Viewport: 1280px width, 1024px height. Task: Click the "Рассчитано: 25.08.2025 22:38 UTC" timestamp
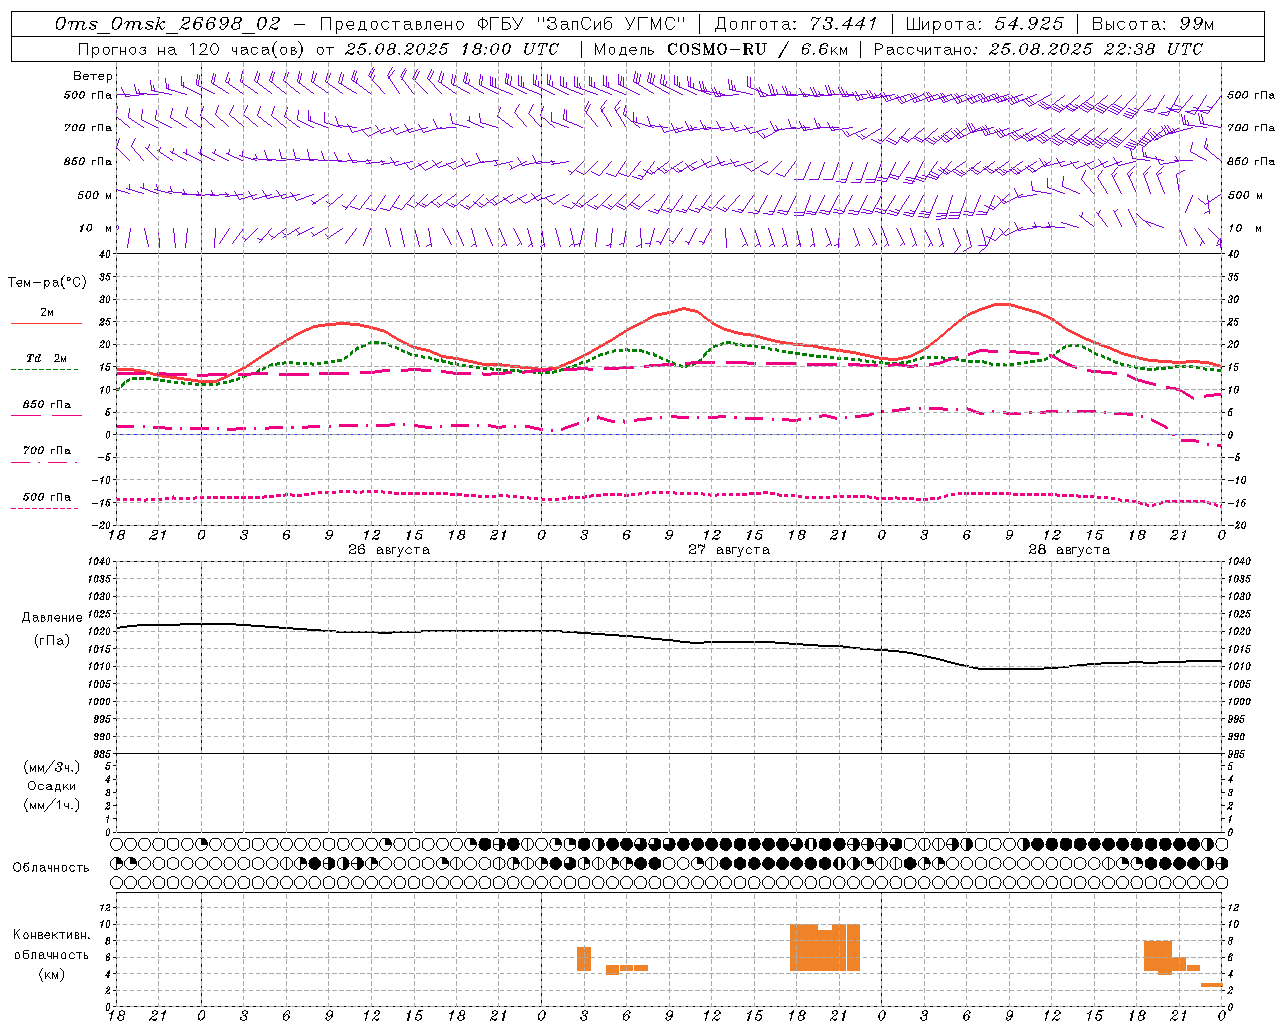point(1038,49)
